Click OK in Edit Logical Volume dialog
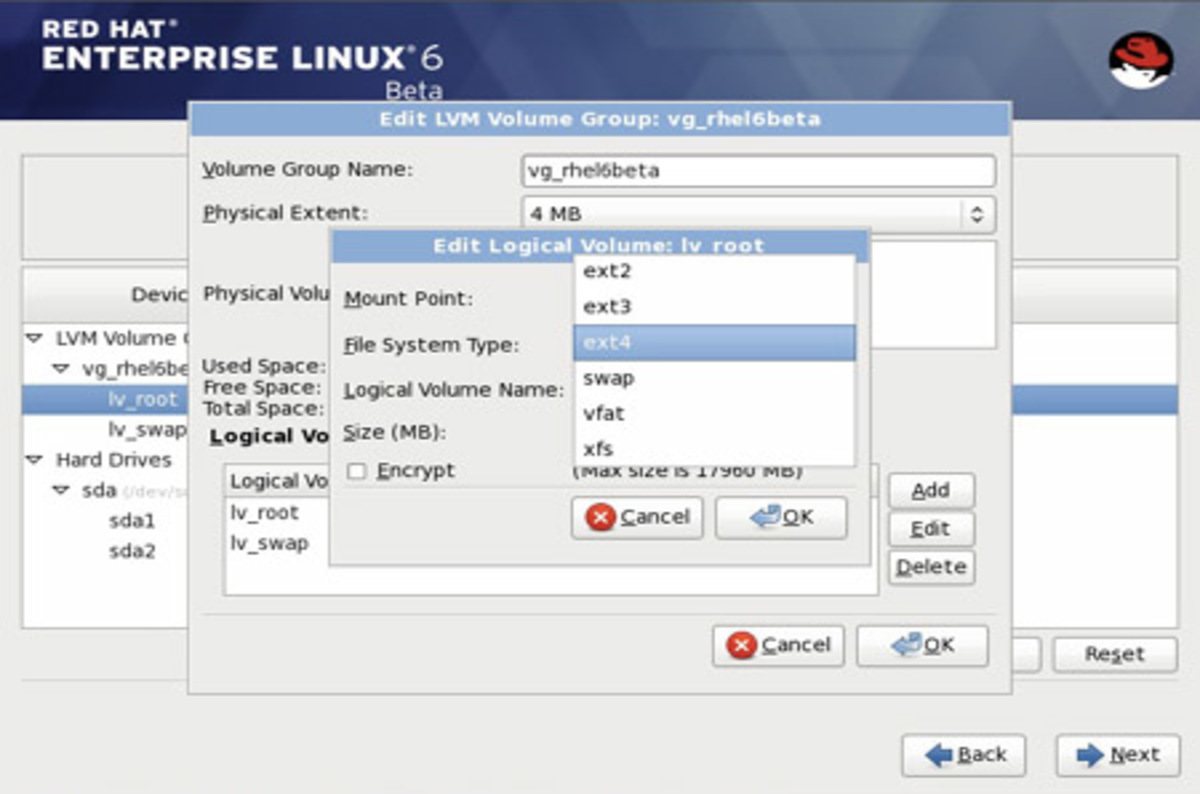Image resolution: width=1200 pixels, height=794 pixels. coord(781,518)
